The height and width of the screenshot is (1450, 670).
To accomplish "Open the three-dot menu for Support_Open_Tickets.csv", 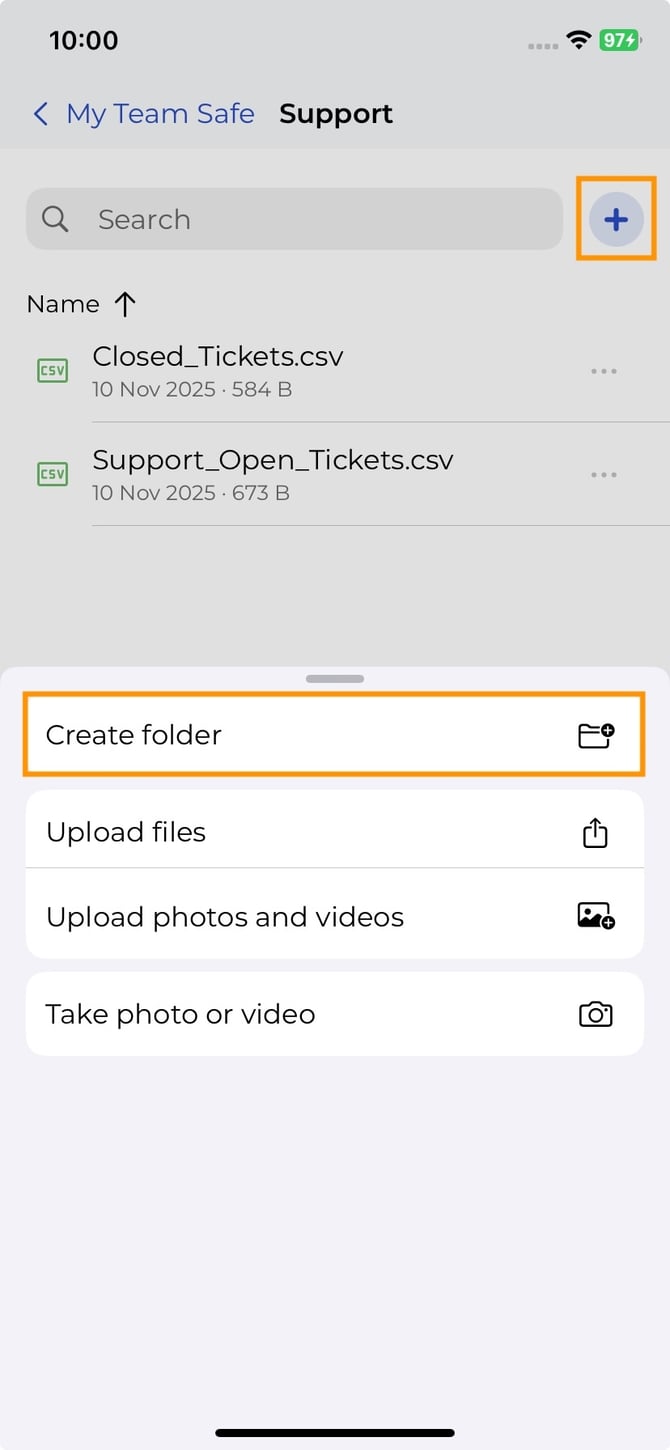I will [604, 474].
